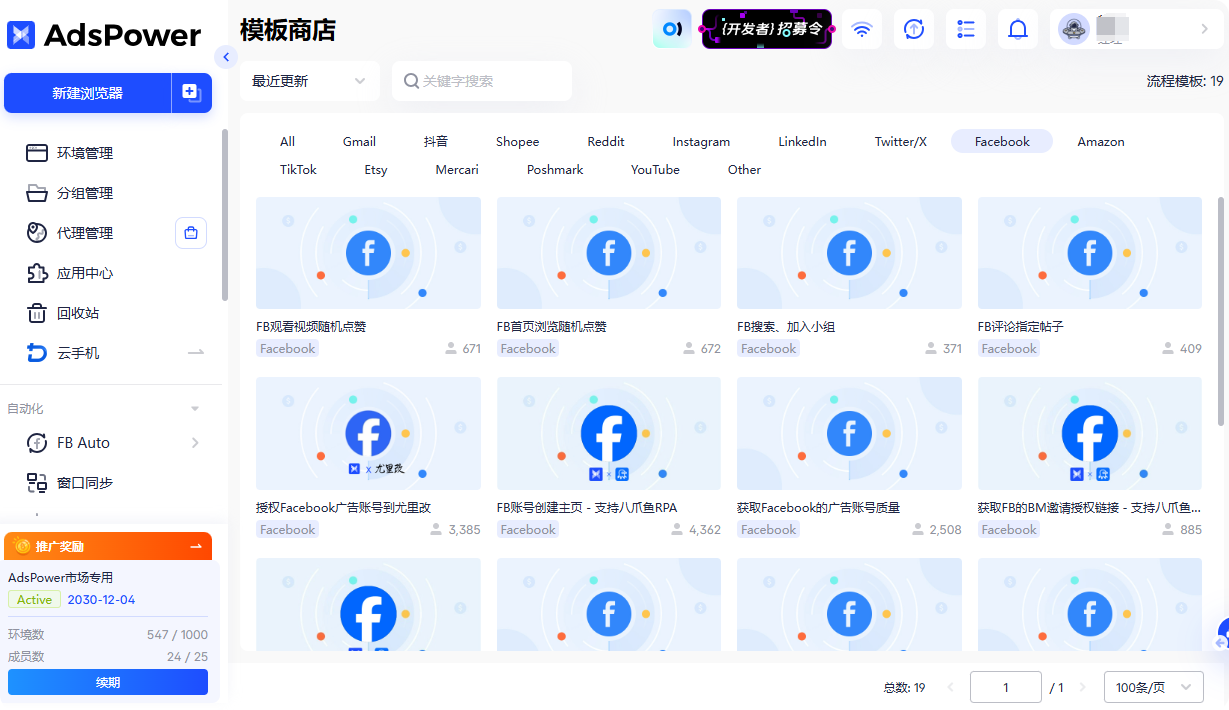Click the template list vertical scrollbar
This screenshot has width=1229, height=710.
pyautogui.click(x=1221, y=310)
